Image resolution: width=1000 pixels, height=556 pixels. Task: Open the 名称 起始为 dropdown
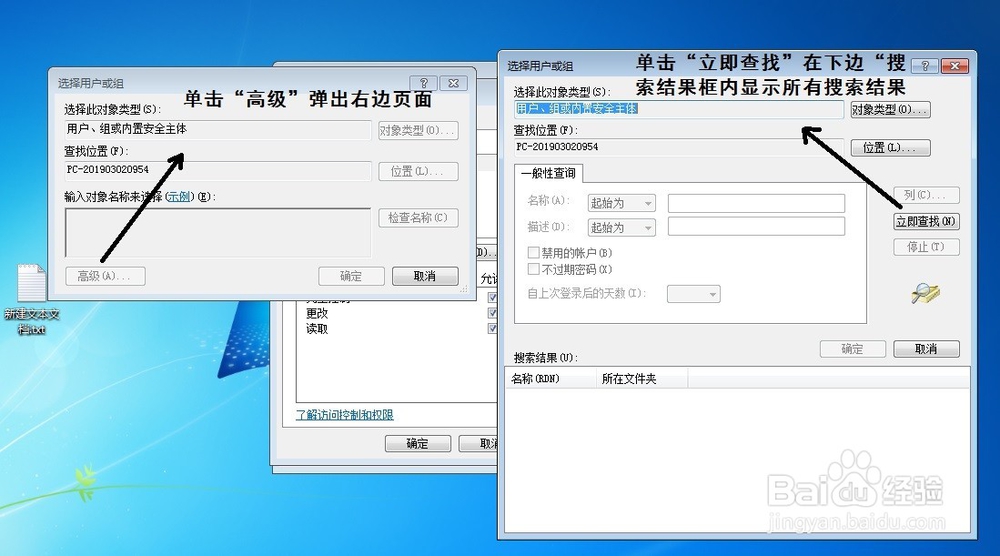(622, 203)
